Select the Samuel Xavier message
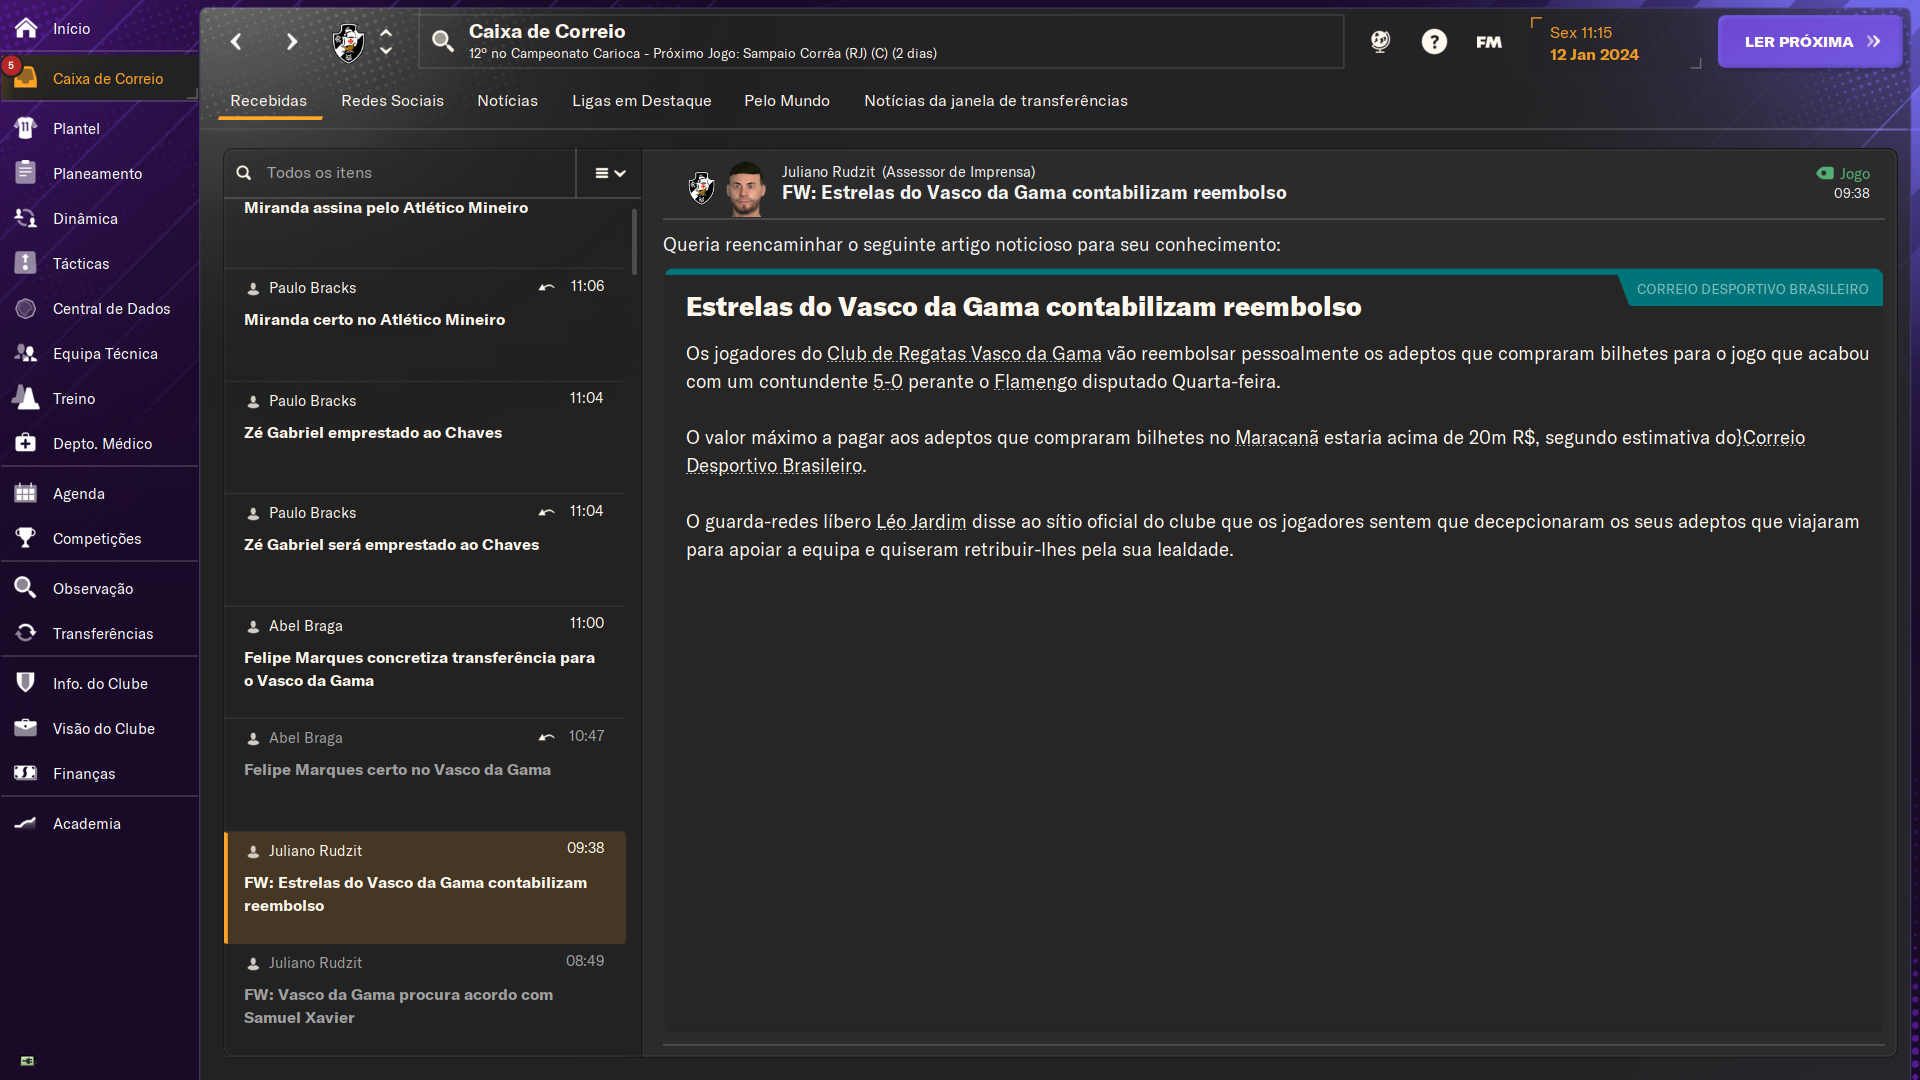The width and height of the screenshot is (1920, 1080). point(398,1006)
